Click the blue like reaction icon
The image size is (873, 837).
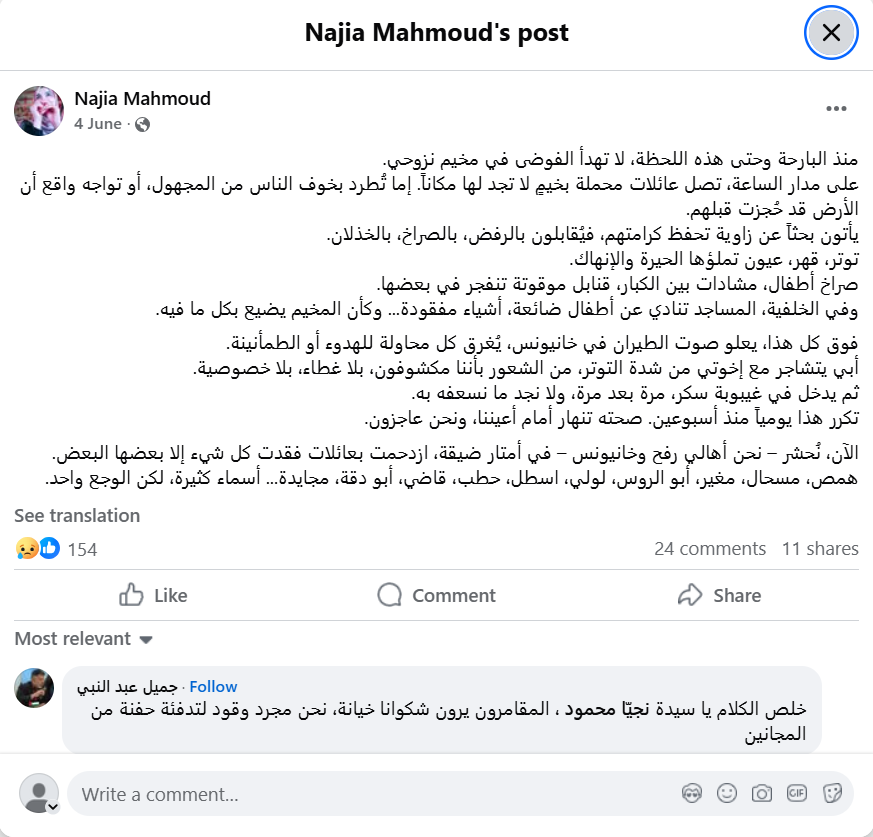pyautogui.click(x=50, y=549)
